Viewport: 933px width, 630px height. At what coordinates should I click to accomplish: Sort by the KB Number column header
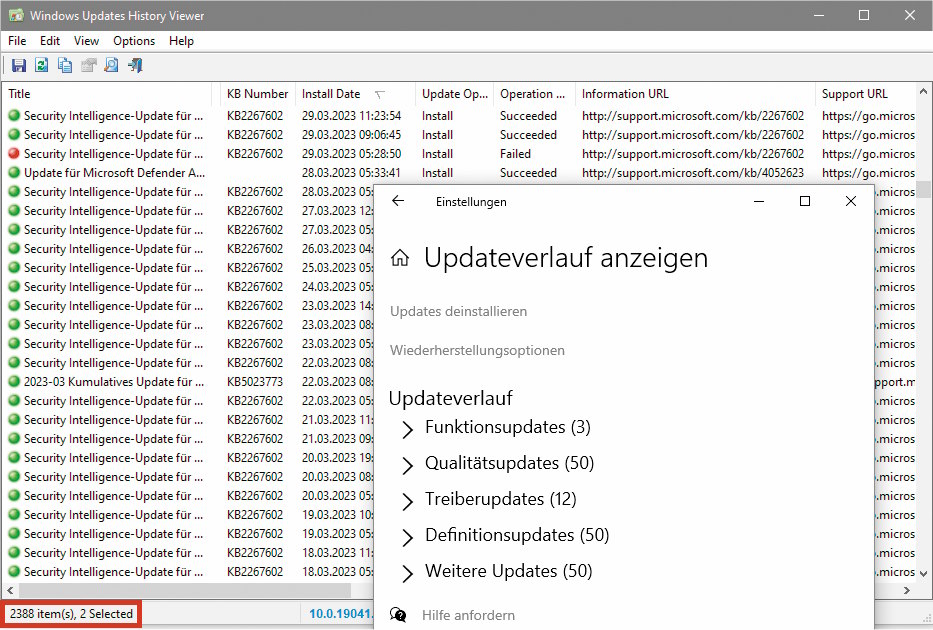pos(257,94)
